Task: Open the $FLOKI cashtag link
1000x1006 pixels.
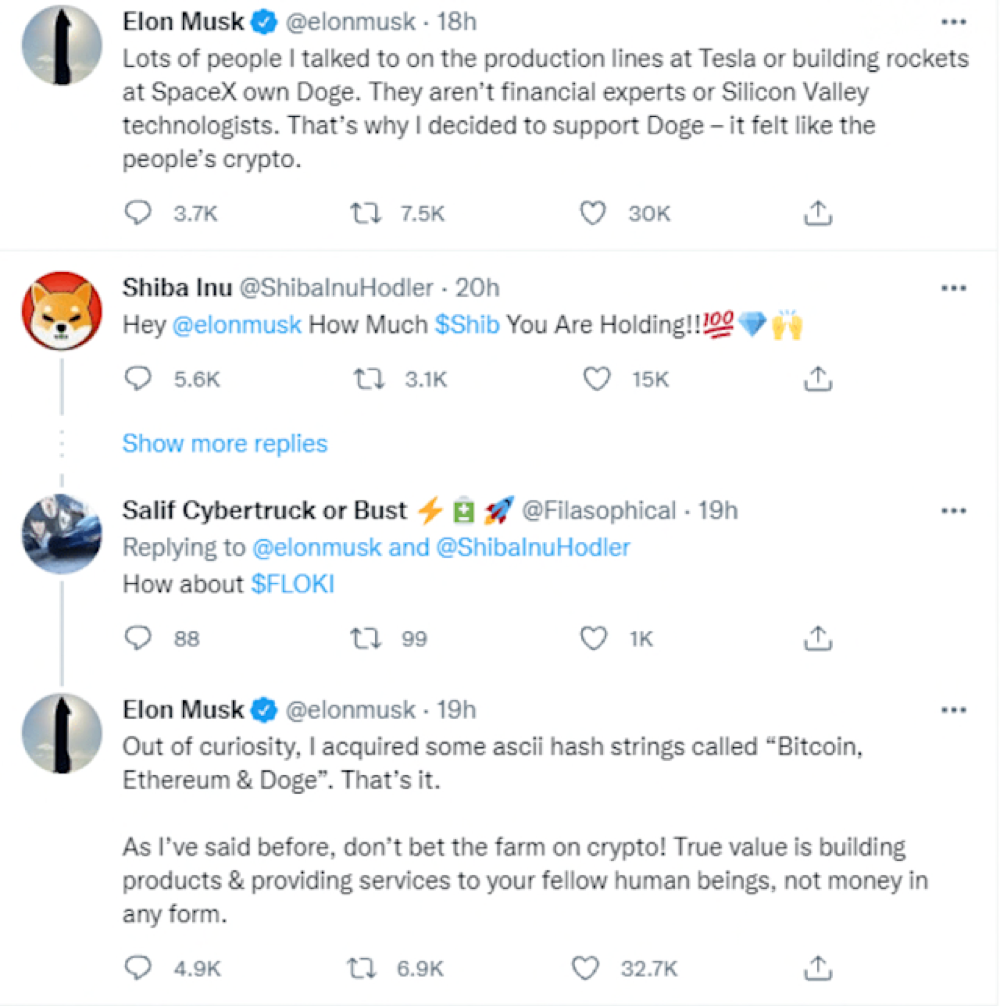Action: click(x=292, y=584)
